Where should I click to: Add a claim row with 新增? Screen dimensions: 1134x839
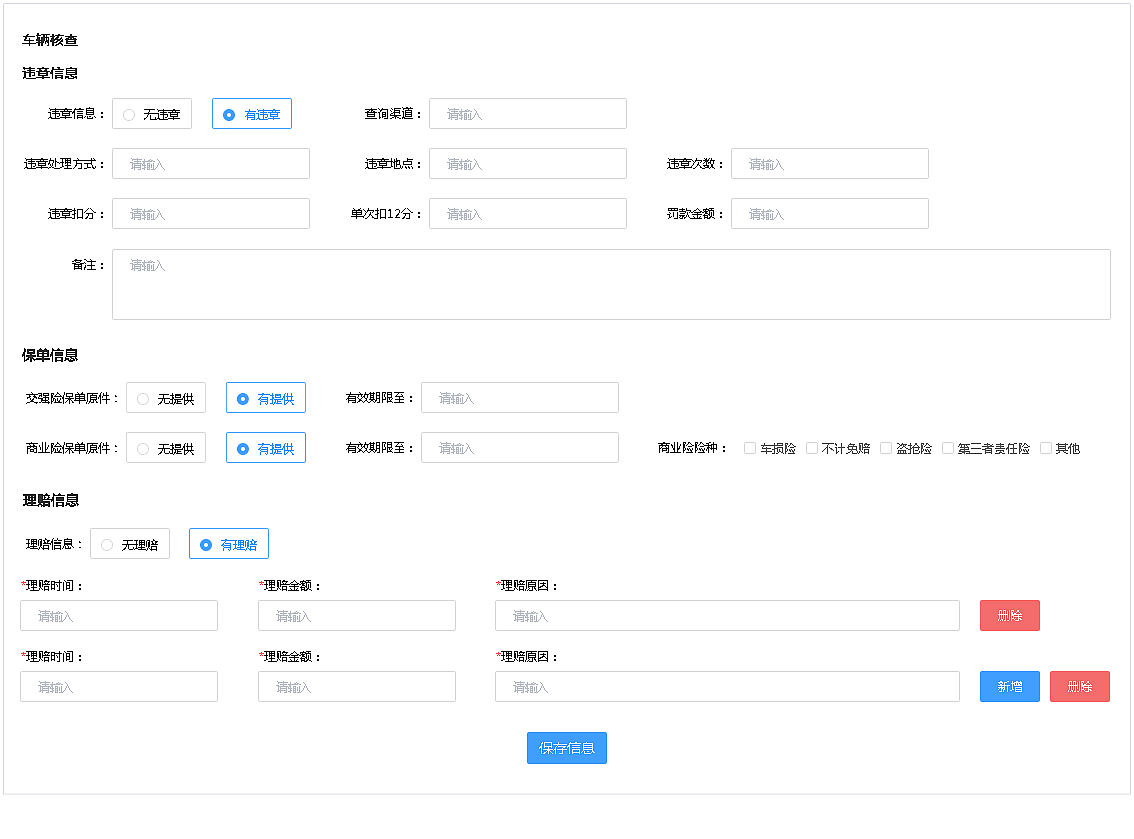[1010, 686]
